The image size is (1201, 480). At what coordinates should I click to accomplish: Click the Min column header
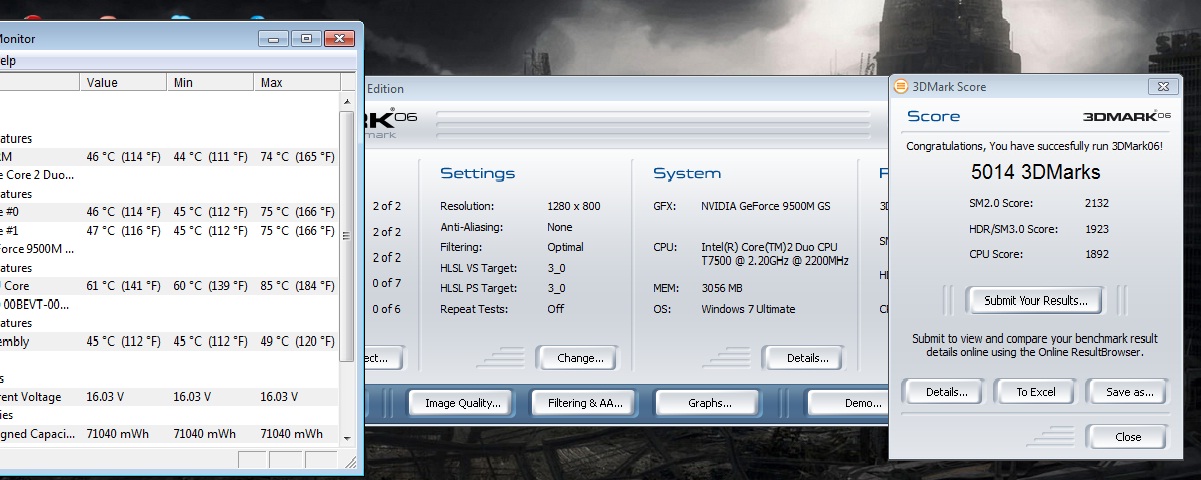click(210, 82)
